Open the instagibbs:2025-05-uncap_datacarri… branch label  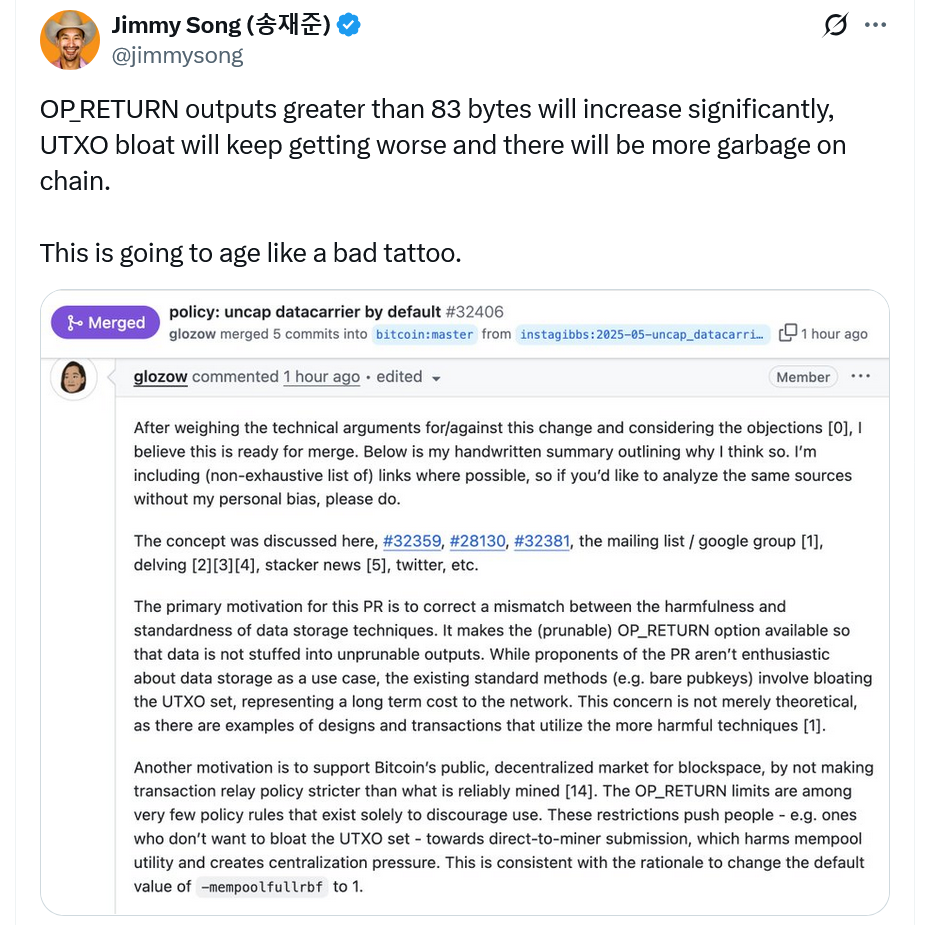[645, 334]
